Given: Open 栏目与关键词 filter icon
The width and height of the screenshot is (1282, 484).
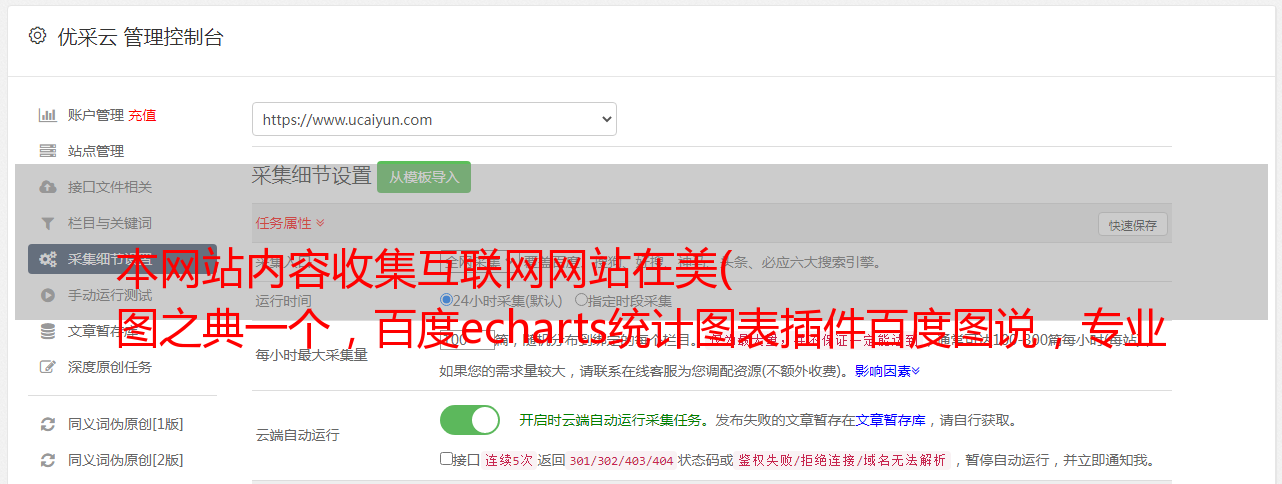Looking at the screenshot, I should [x=47, y=223].
